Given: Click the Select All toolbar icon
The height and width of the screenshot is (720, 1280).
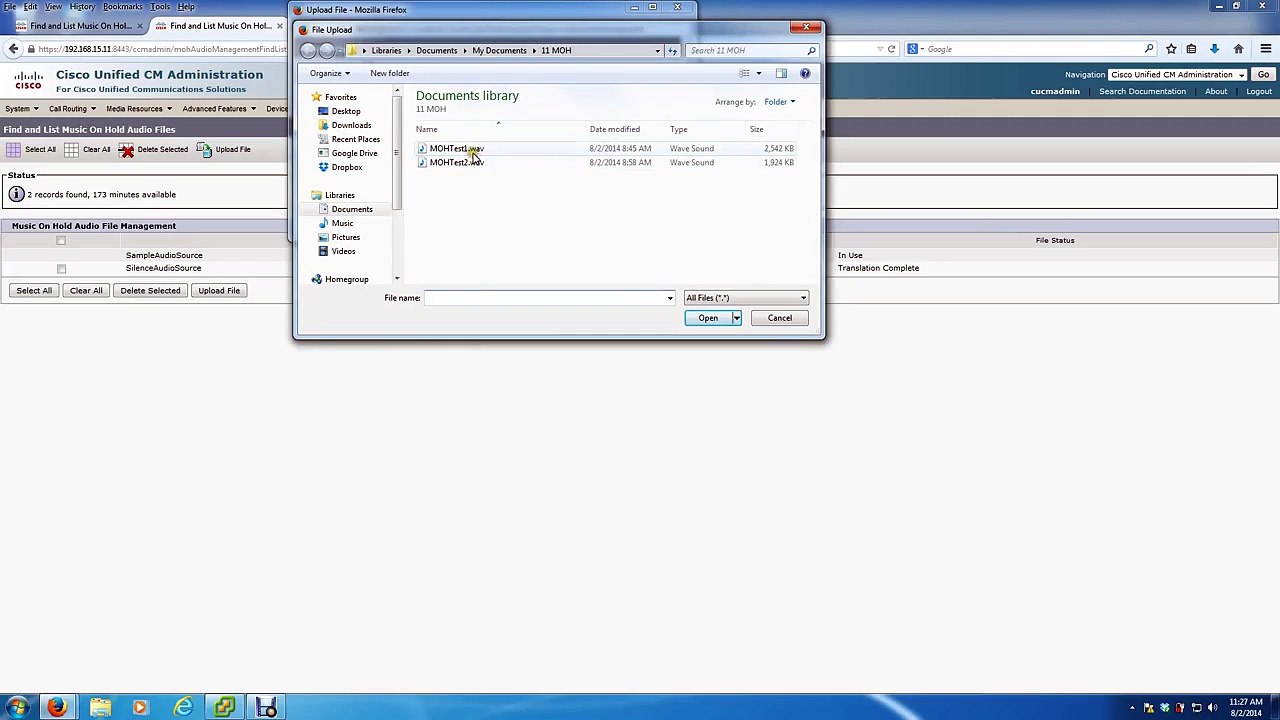Looking at the screenshot, I should (x=13, y=150).
